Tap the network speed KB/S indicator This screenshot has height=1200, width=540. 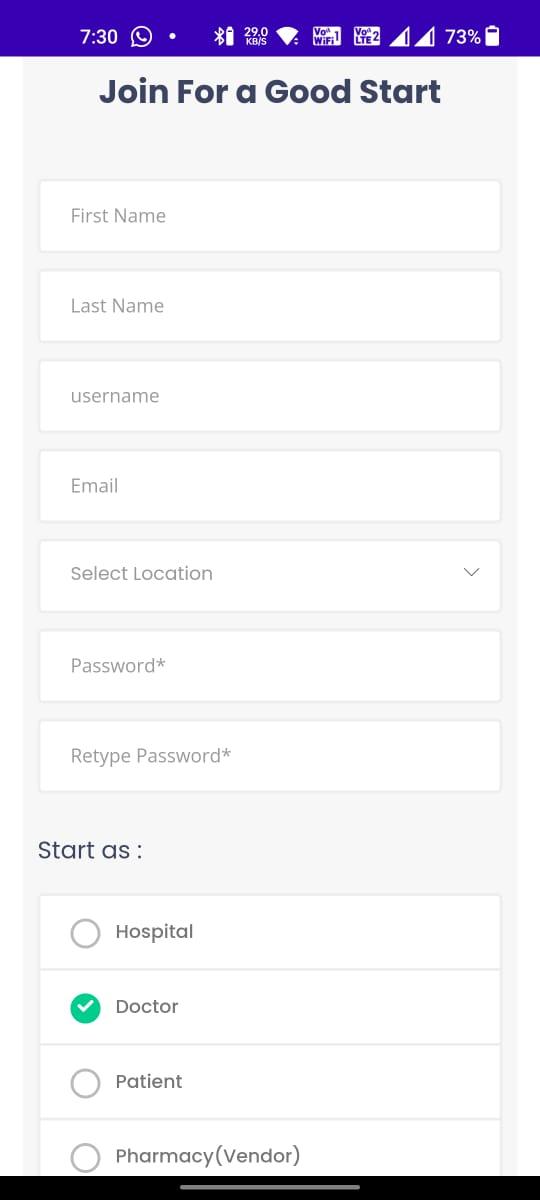pos(256,37)
